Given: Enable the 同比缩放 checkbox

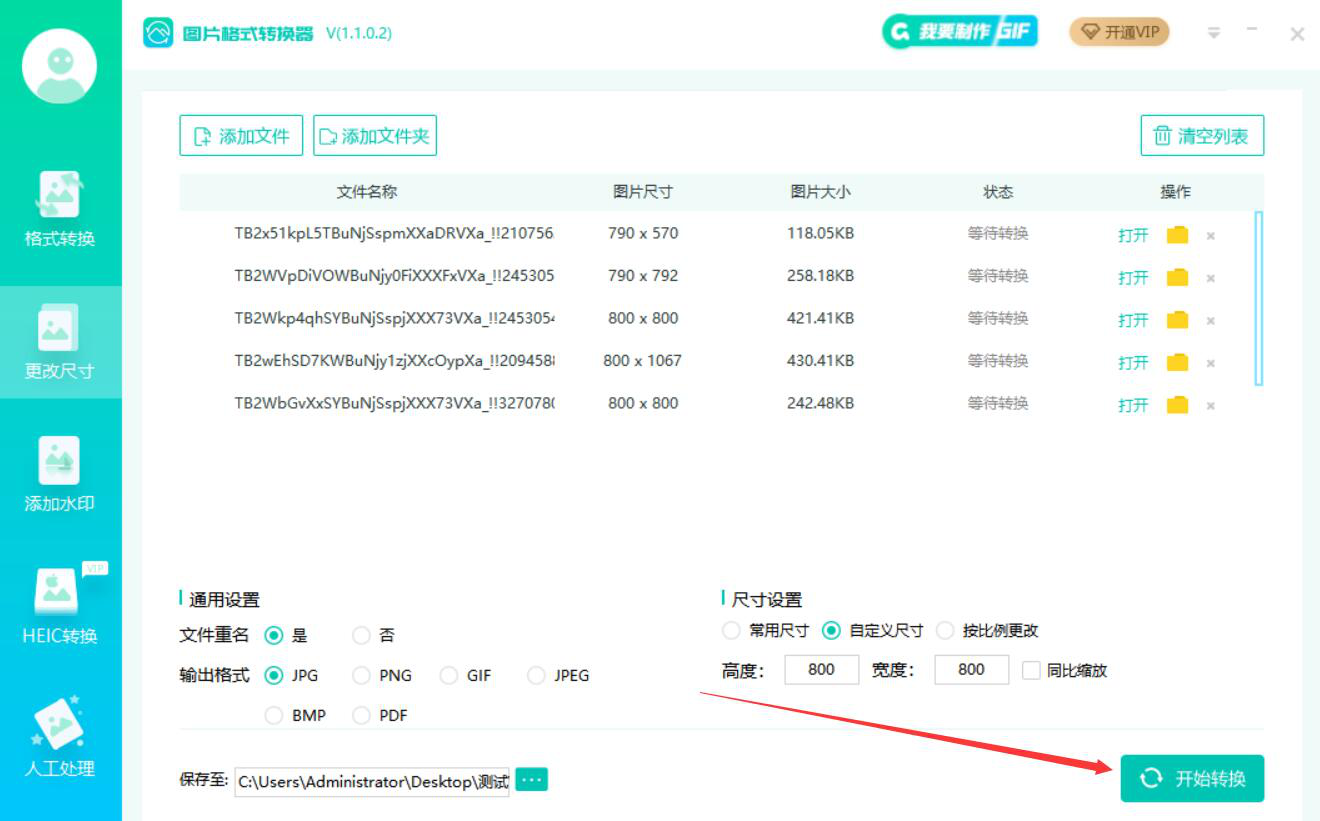Looking at the screenshot, I should pyautogui.click(x=1031, y=670).
